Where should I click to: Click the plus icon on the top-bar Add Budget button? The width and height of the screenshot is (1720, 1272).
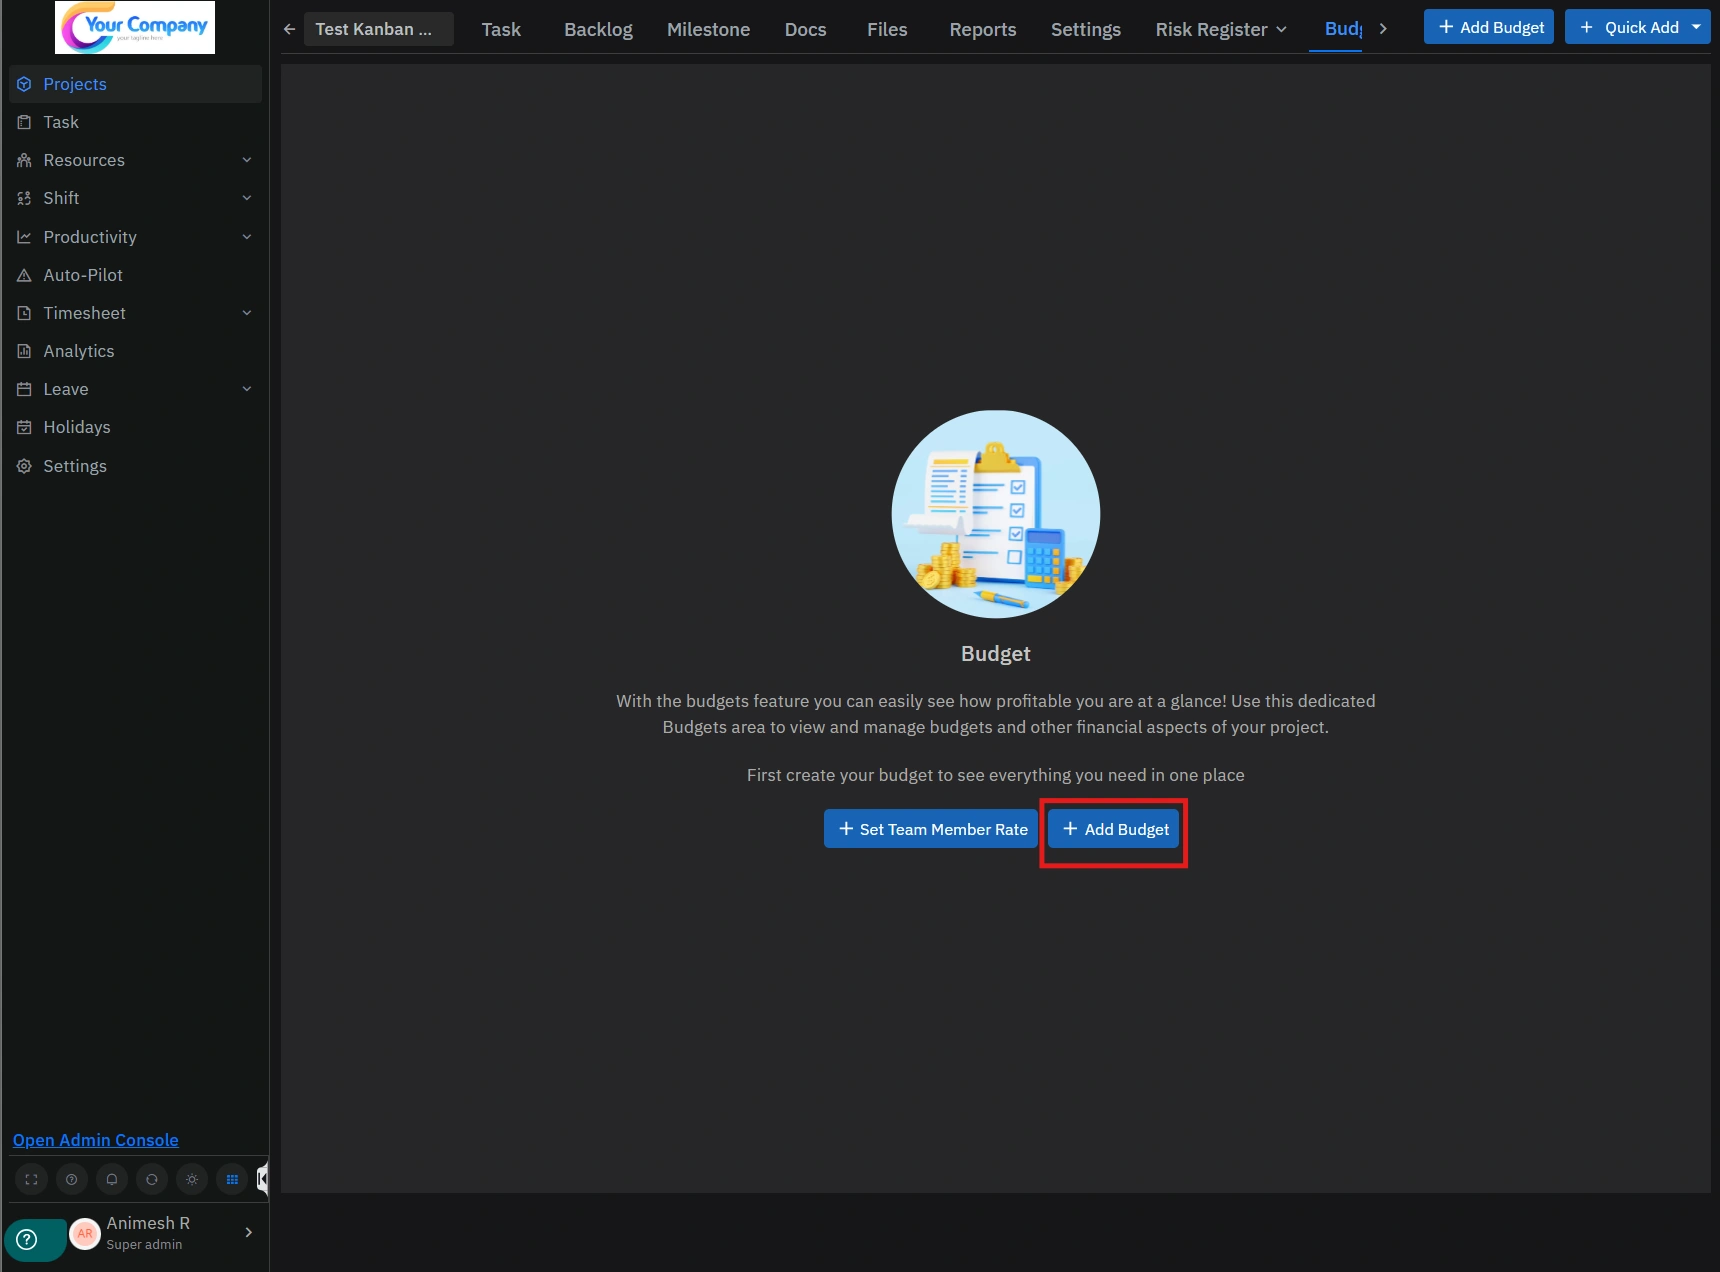point(1445,27)
